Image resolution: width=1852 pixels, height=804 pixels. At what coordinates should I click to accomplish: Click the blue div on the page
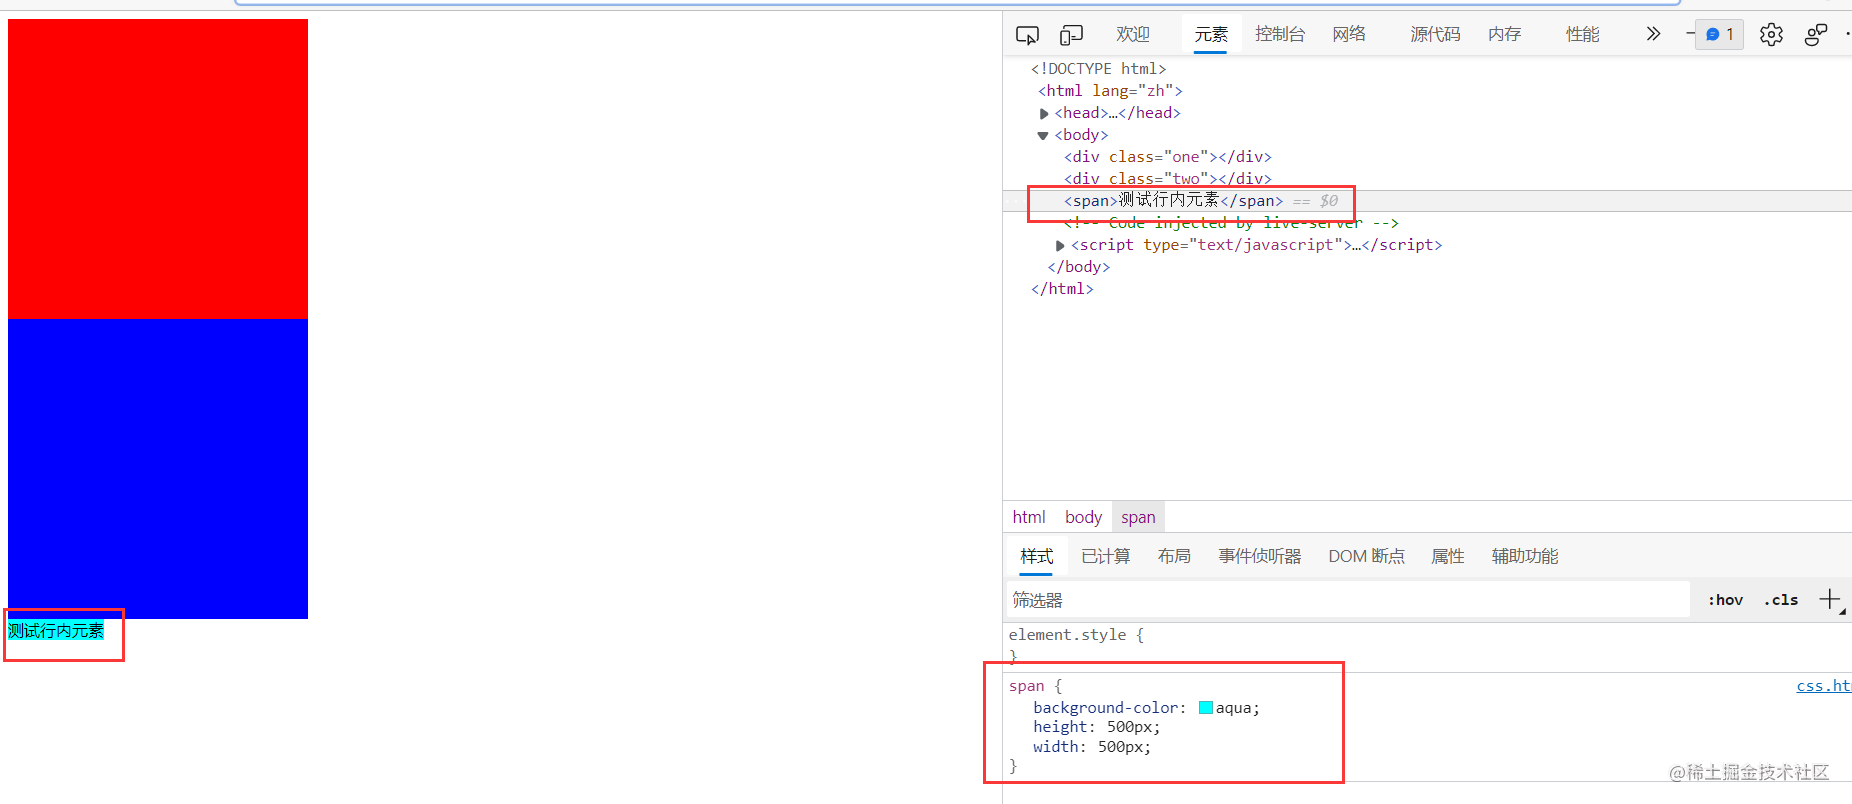pyautogui.click(x=158, y=469)
